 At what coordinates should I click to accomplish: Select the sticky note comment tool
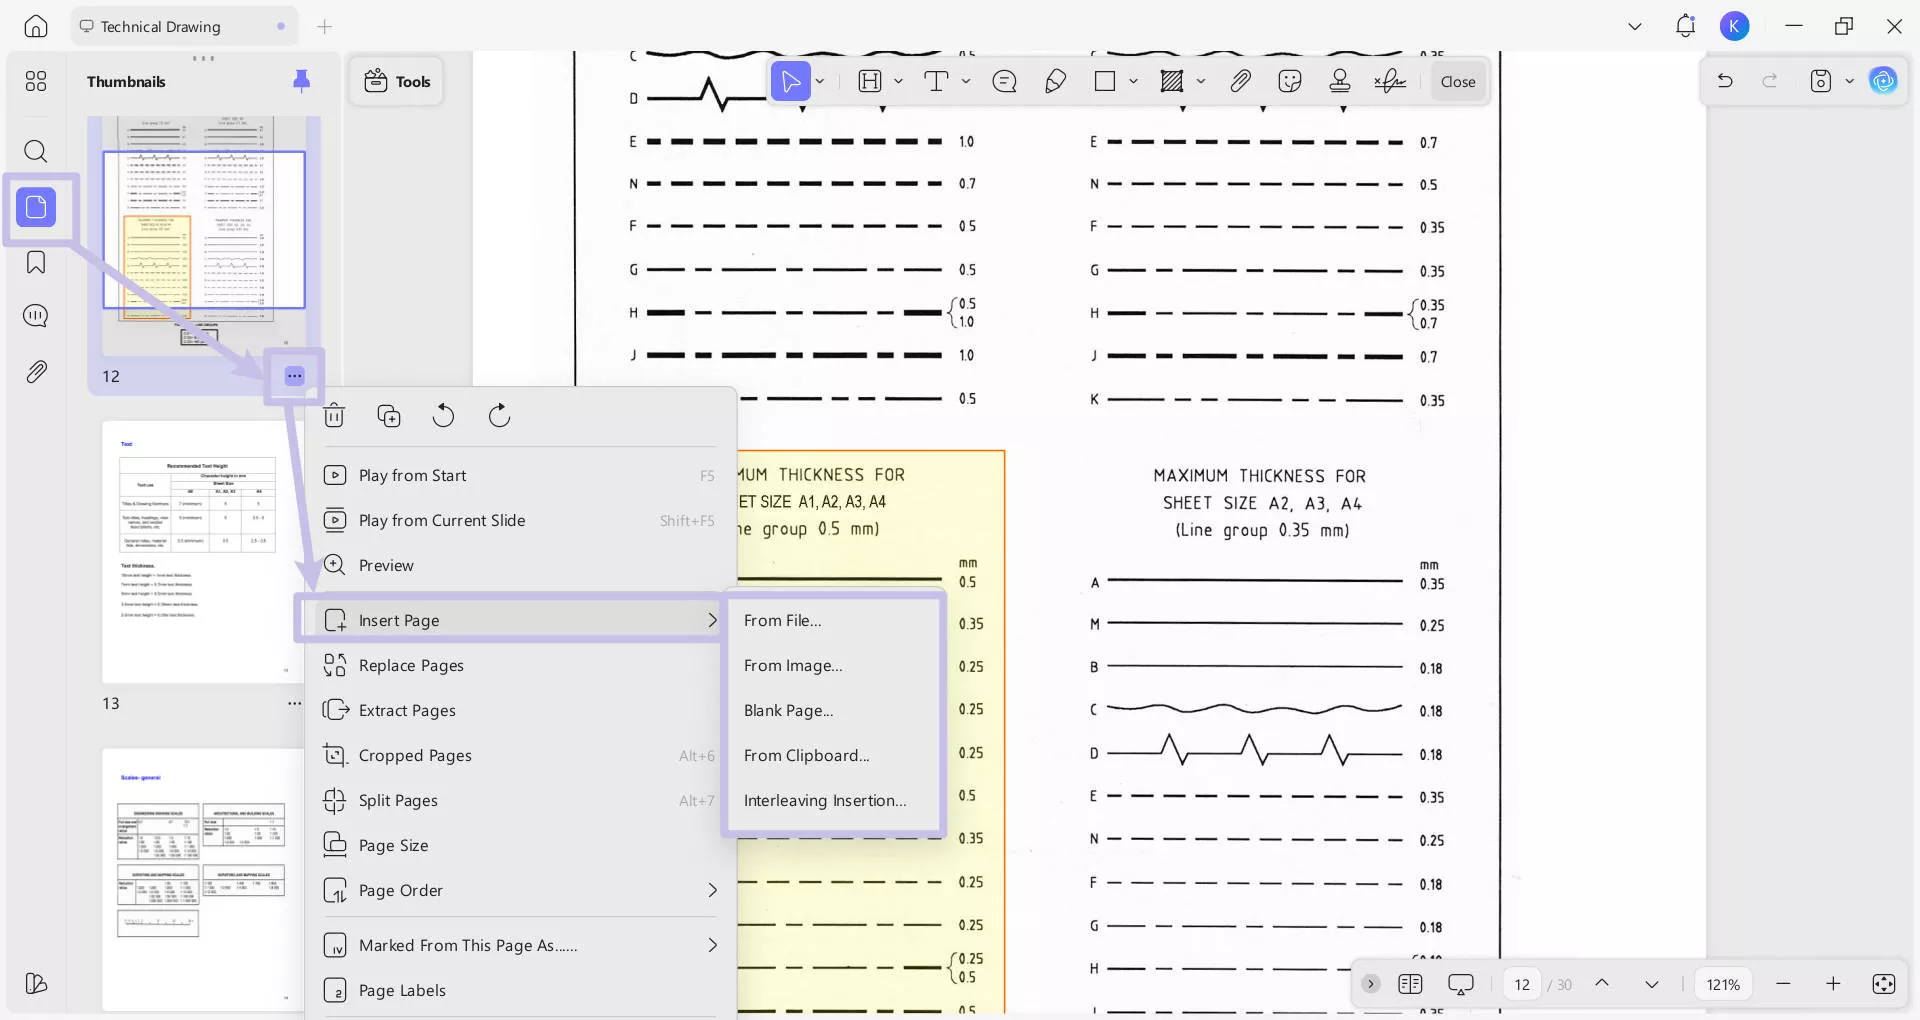(1004, 81)
